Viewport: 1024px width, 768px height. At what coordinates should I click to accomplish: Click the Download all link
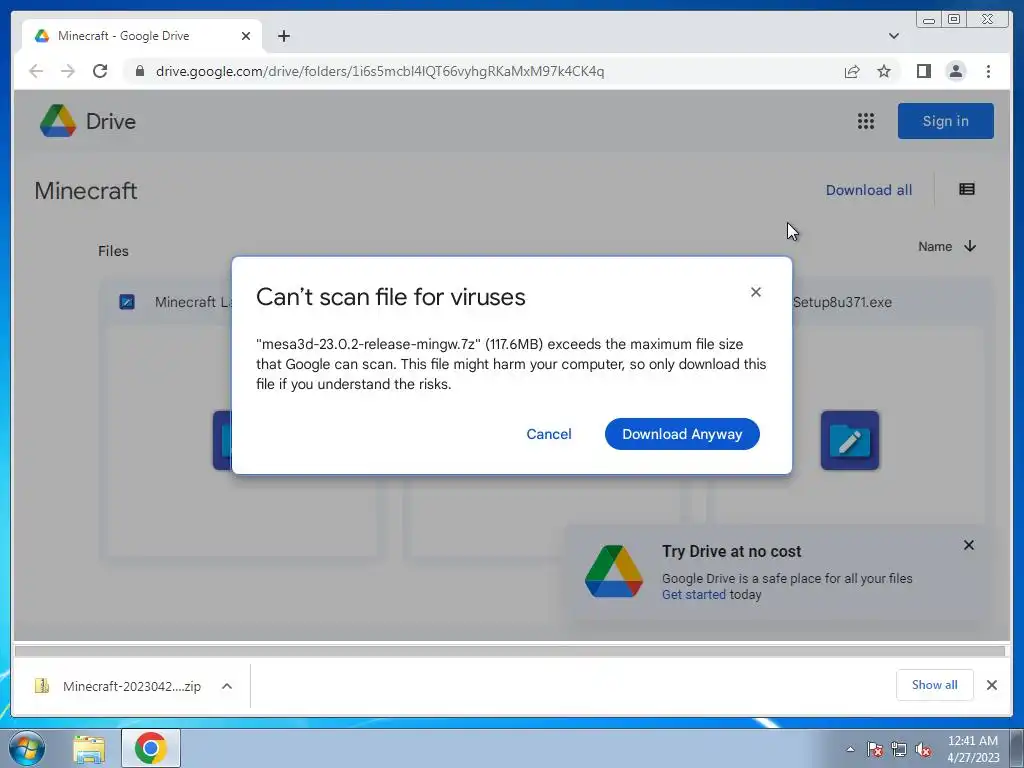pos(869,190)
